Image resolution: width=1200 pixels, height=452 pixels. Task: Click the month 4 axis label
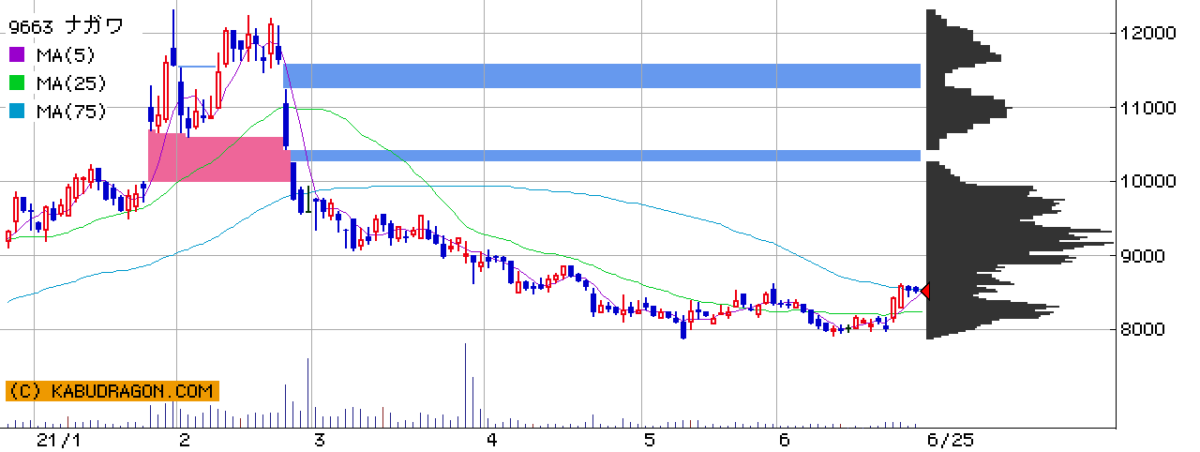click(491, 440)
